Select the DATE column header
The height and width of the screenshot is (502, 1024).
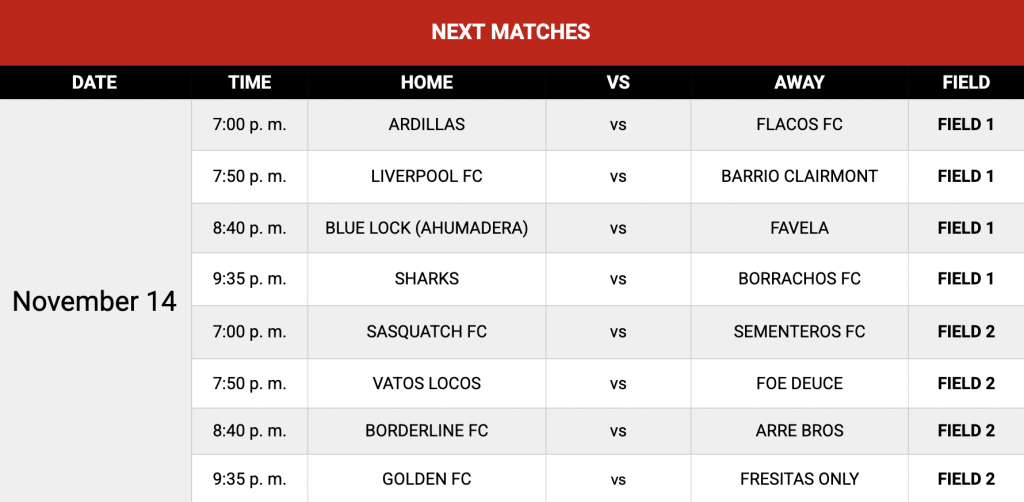tap(95, 82)
